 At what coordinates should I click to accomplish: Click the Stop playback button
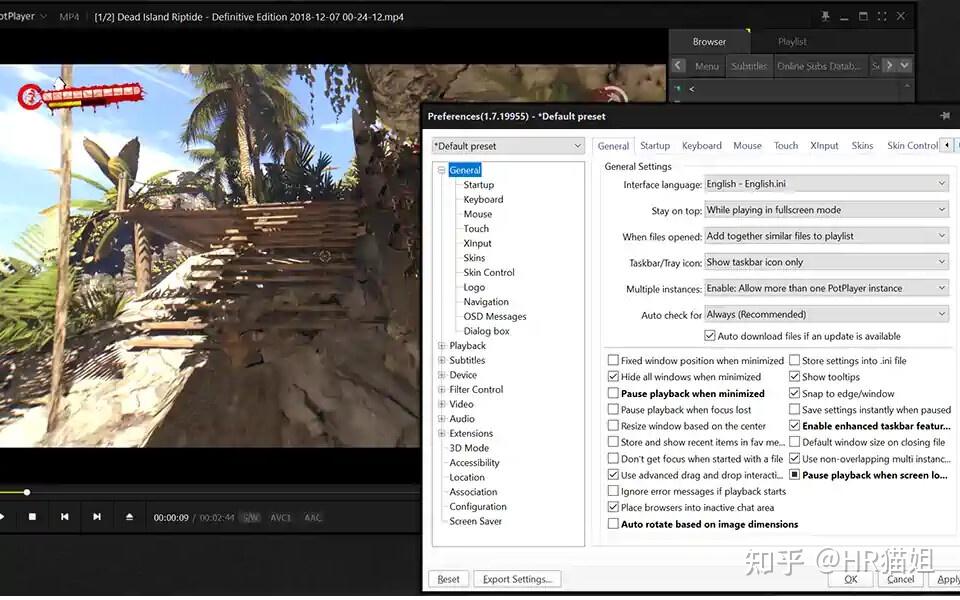[32, 517]
